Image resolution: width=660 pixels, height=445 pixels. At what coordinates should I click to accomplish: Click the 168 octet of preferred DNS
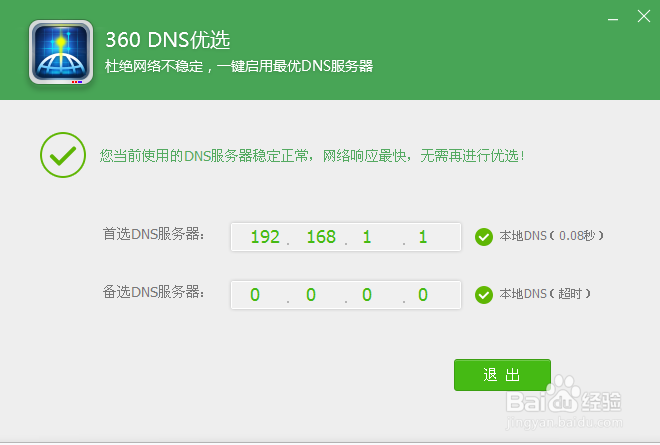pyautogui.click(x=321, y=237)
